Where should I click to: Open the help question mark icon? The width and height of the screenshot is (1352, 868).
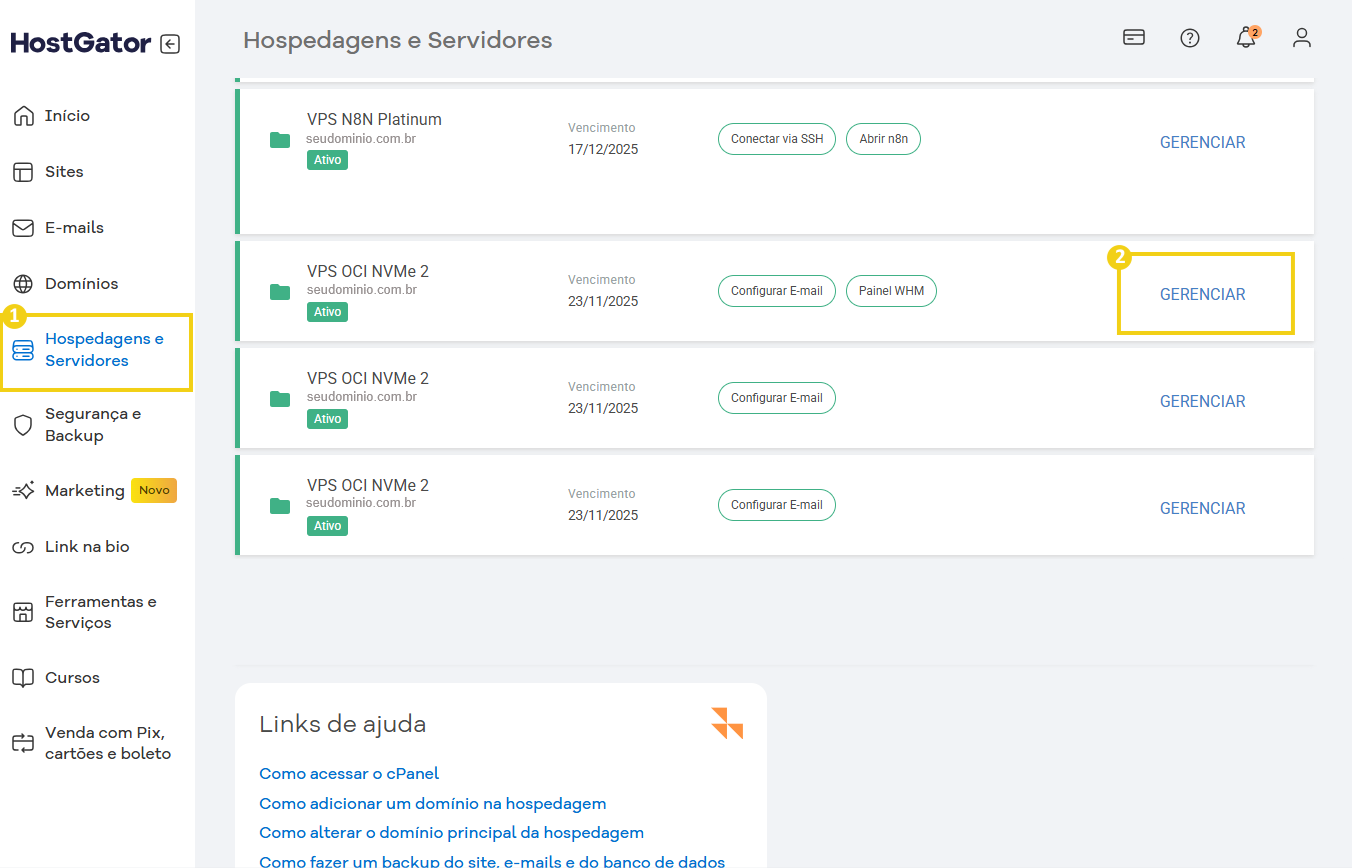pos(1189,37)
